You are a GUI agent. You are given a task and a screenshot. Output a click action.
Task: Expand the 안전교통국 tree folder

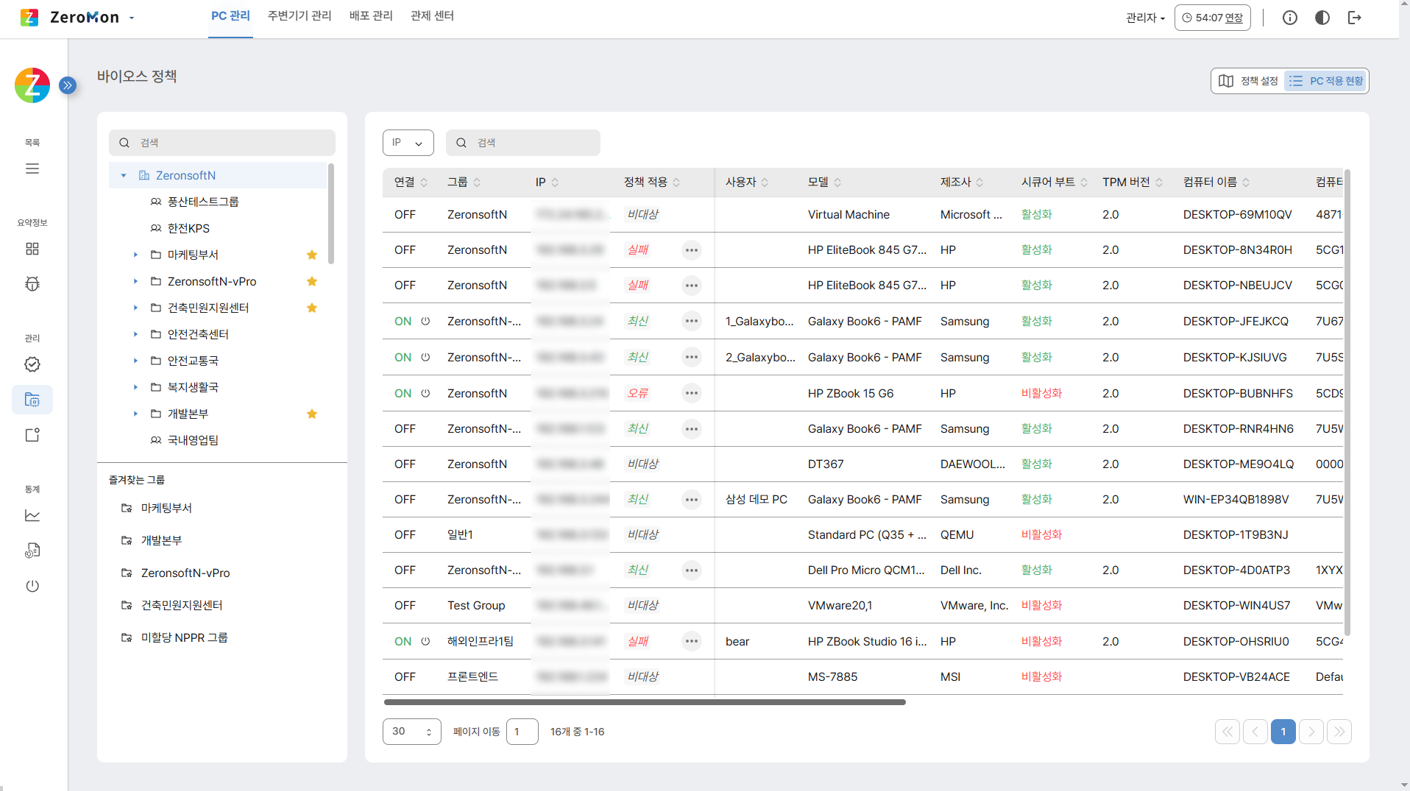(x=136, y=361)
